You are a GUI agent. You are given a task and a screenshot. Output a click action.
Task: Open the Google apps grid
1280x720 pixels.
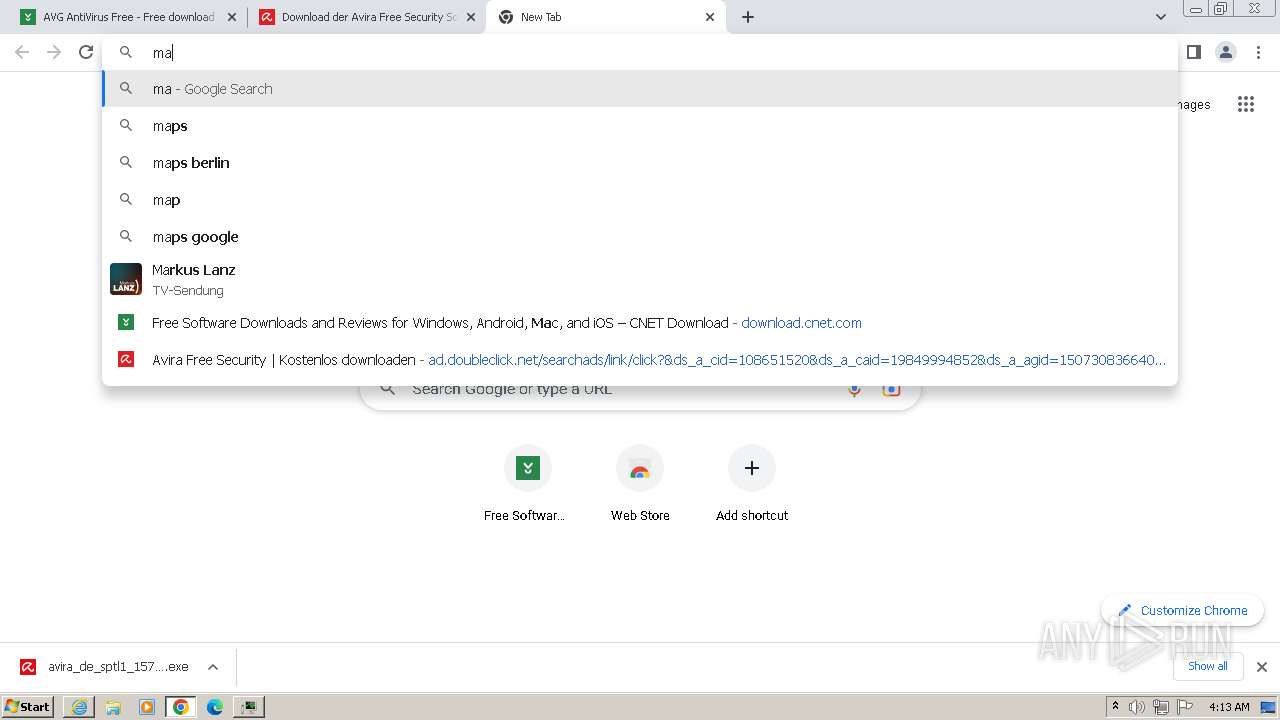(x=1245, y=104)
